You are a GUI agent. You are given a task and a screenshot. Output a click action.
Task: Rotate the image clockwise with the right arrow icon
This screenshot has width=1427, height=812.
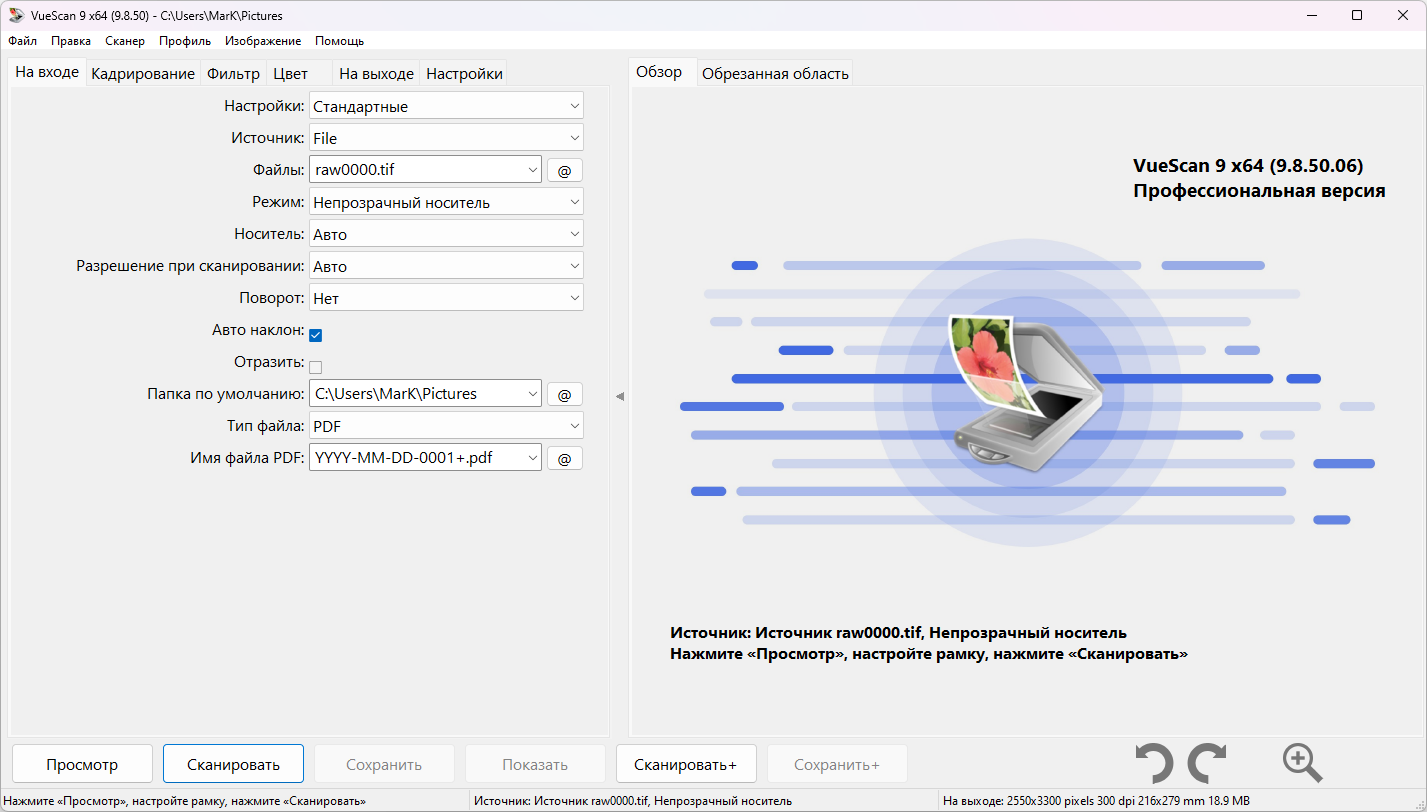1207,764
